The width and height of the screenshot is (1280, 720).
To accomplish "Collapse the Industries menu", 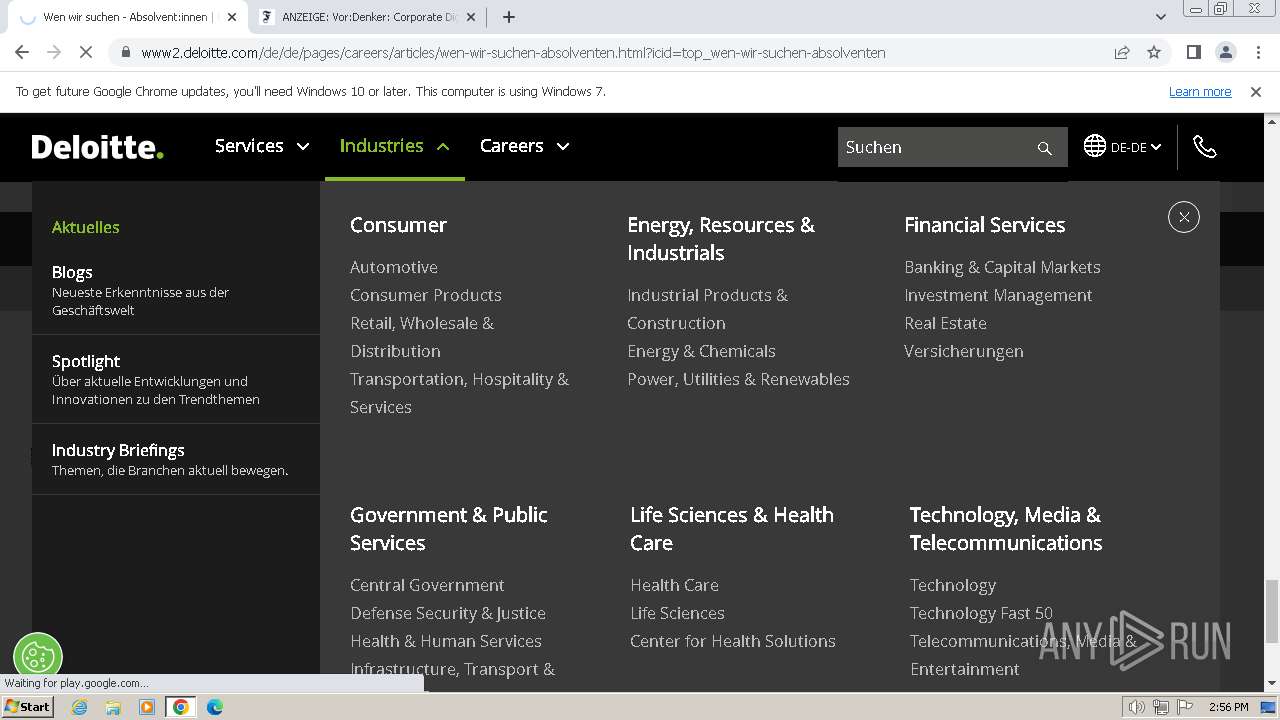I will tap(395, 146).
